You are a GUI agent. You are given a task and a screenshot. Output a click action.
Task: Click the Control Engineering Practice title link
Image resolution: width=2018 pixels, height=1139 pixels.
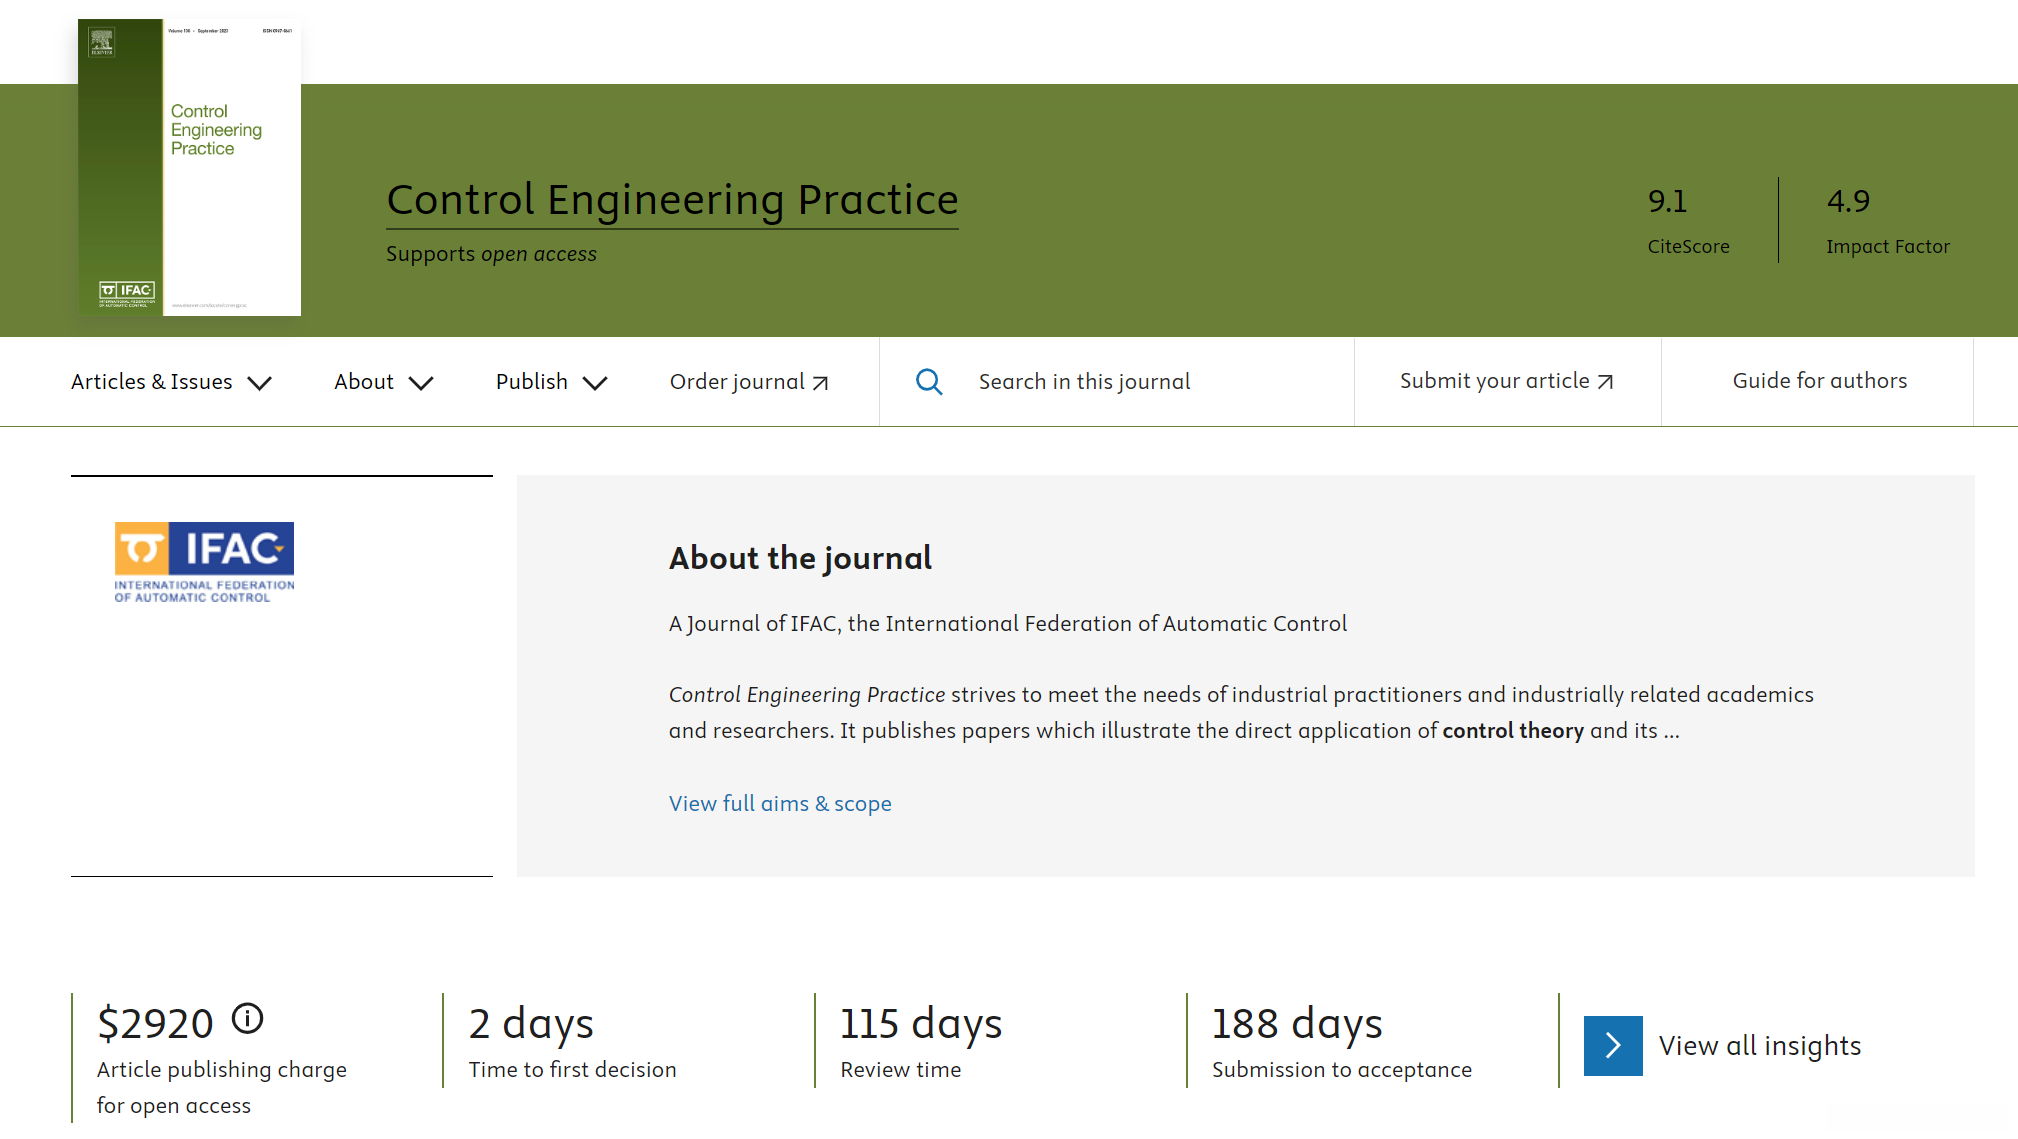click(672, 200)
